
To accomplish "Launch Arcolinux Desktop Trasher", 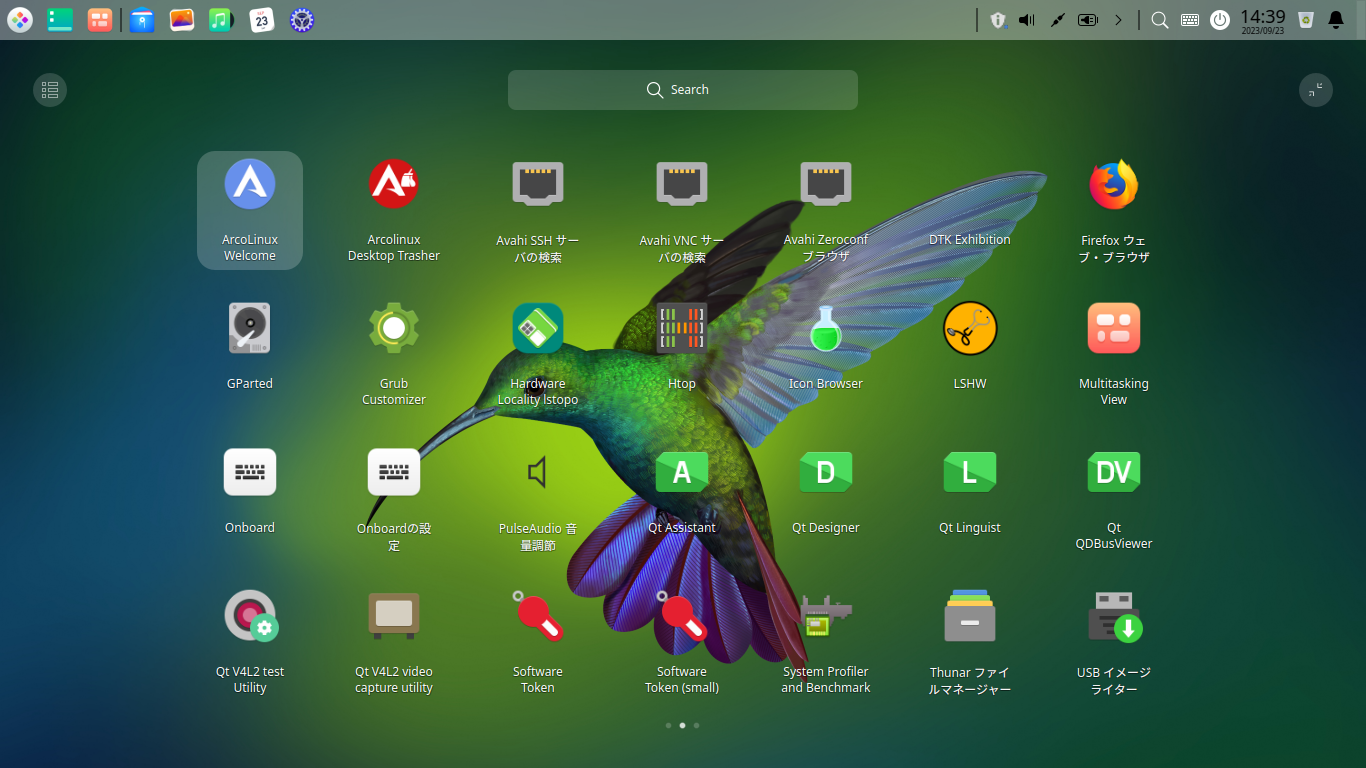I will [394, 210].
